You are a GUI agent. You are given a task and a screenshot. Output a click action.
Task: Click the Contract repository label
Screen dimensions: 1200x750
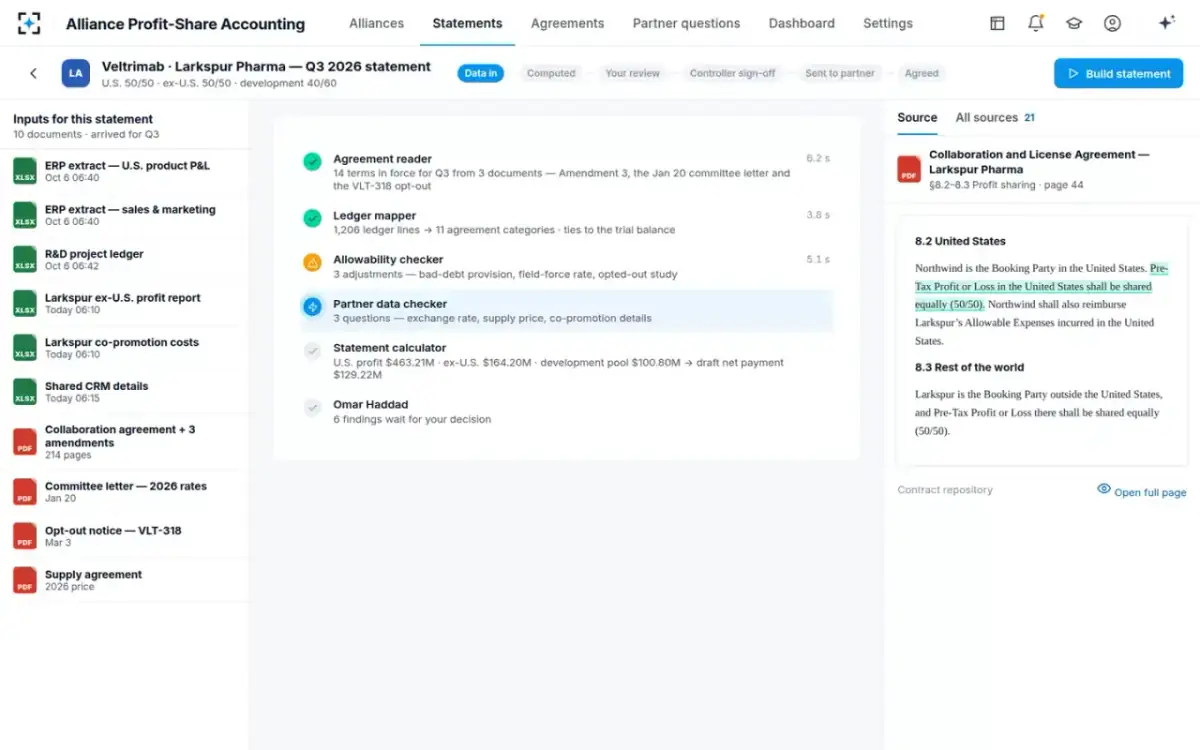tap(945, 490)
